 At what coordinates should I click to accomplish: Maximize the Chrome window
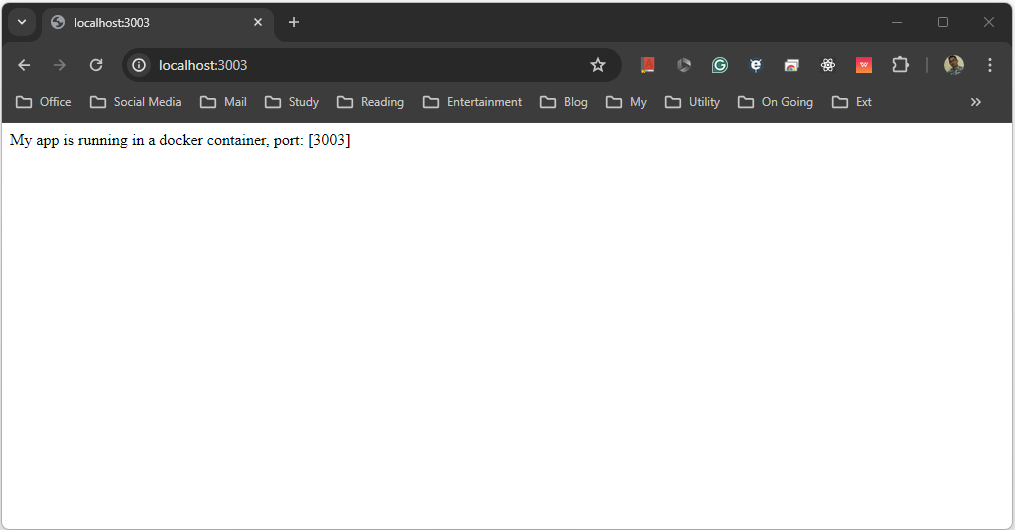(942, 22)
